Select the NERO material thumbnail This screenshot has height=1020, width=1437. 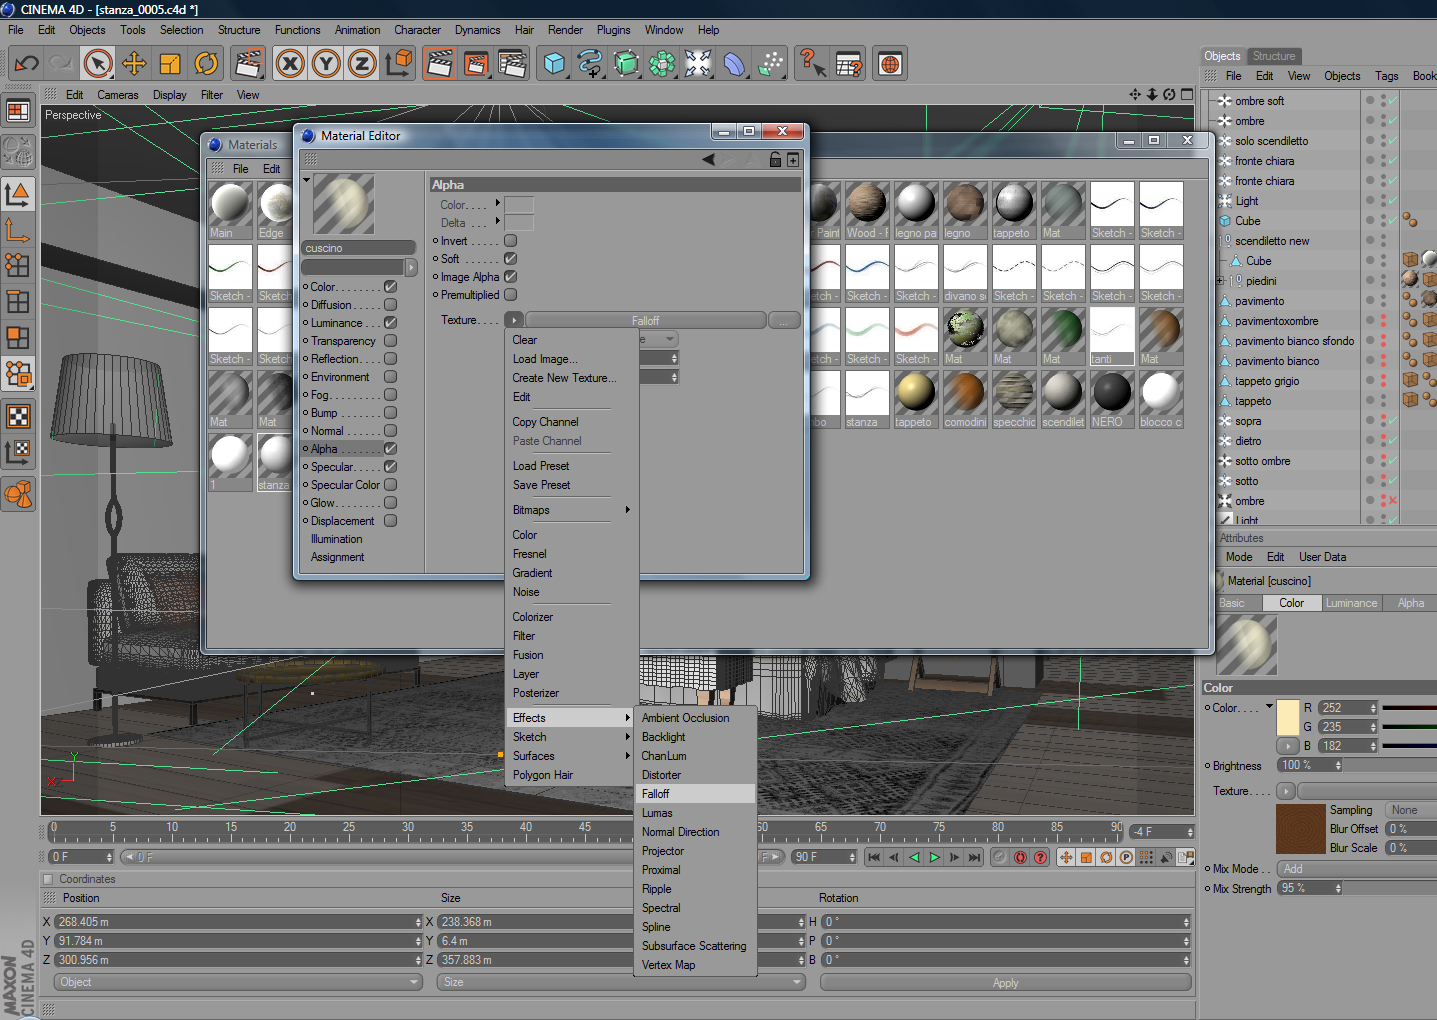pyautogui.click(x=1111, y=394)
